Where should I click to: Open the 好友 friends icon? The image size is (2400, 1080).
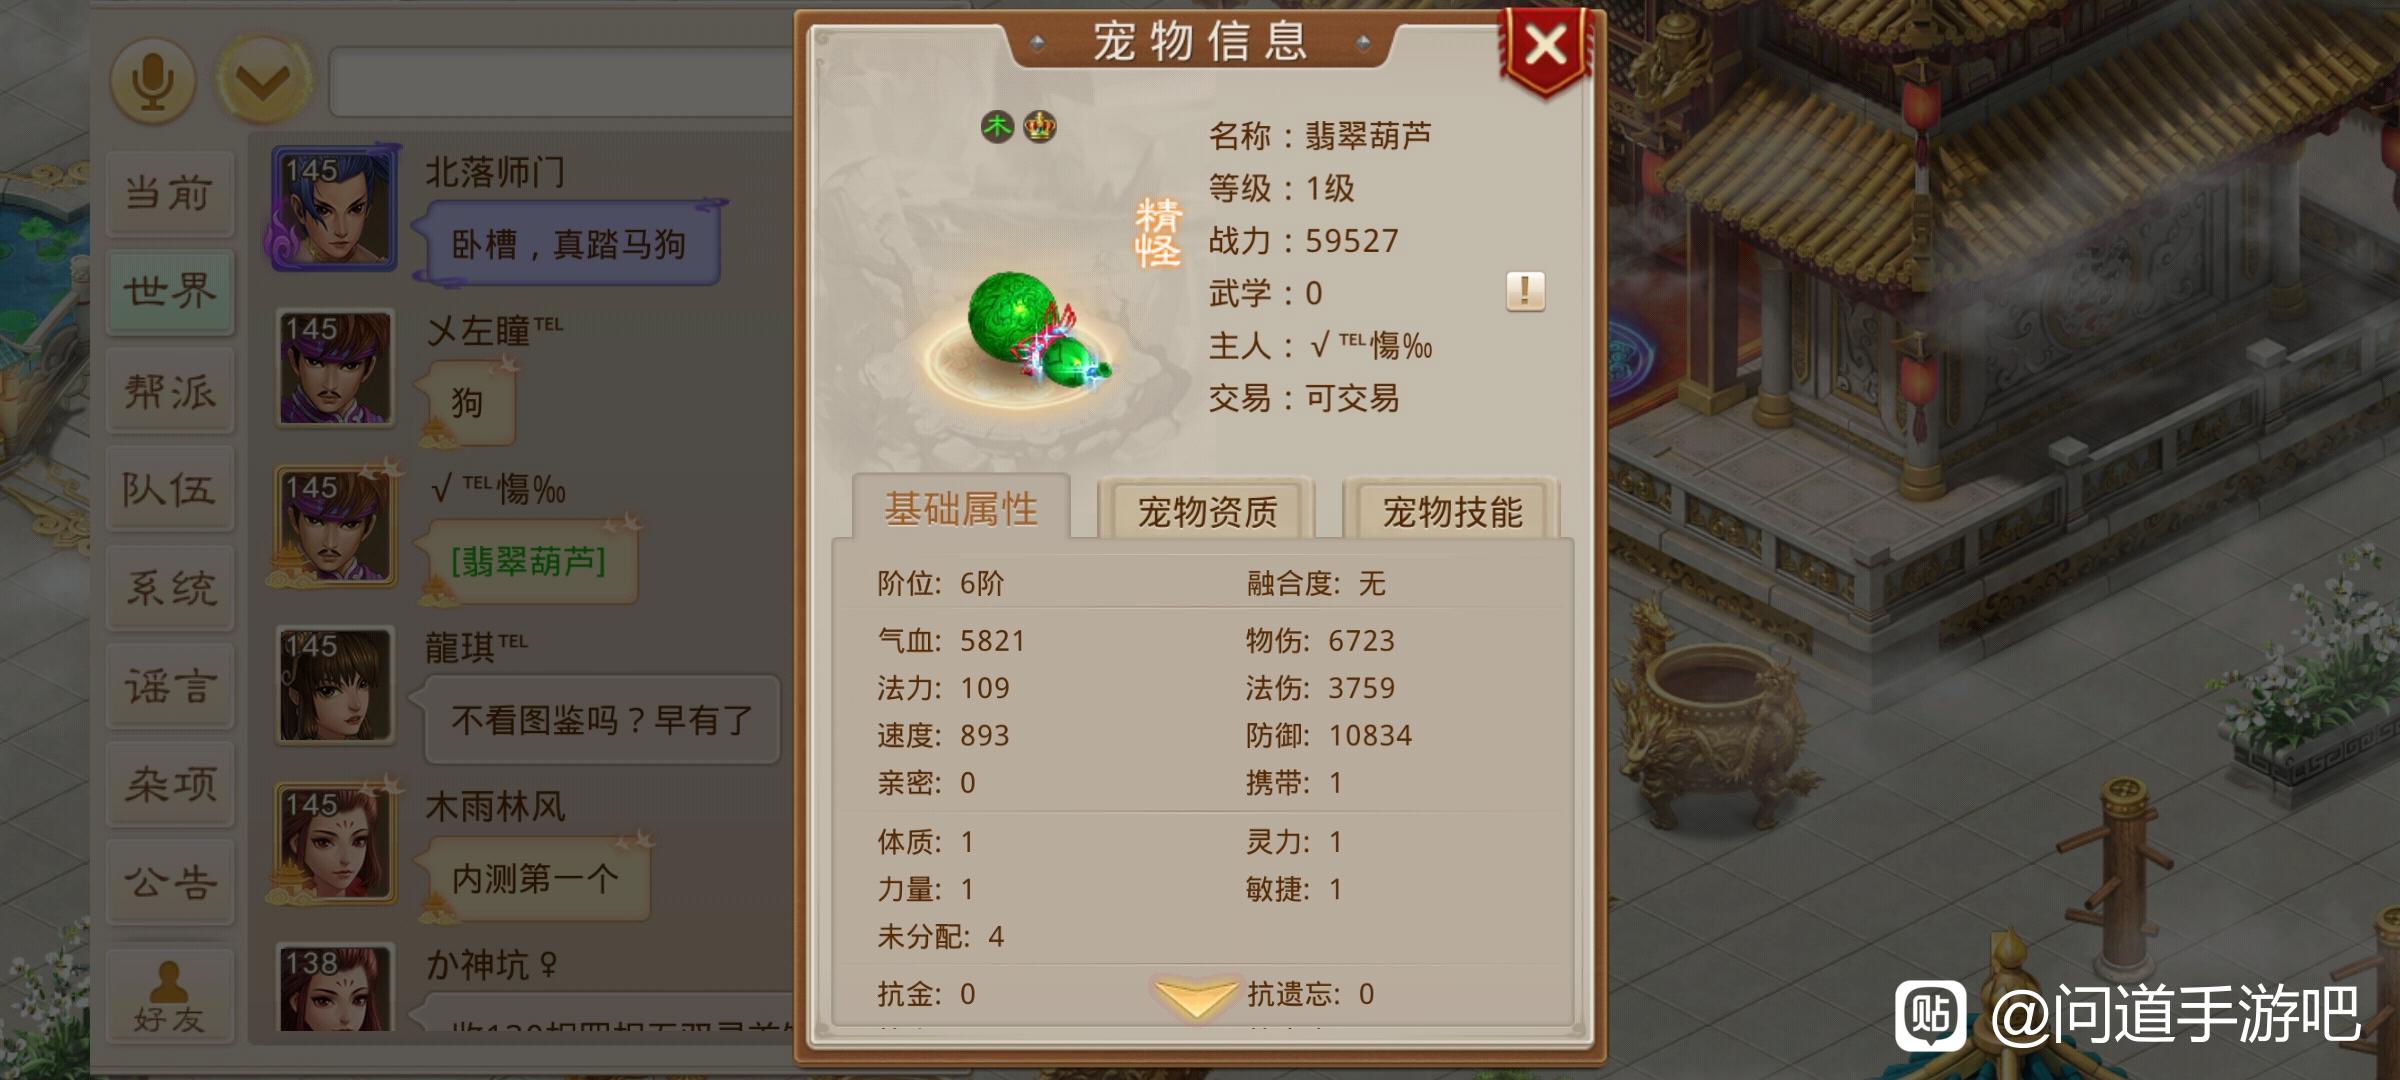pyautogui.click(x=169, y=998)
